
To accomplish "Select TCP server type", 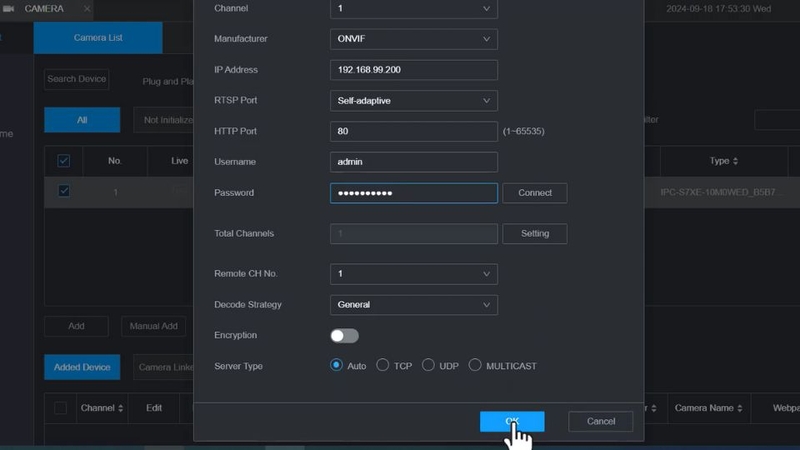I will (382, 365).
